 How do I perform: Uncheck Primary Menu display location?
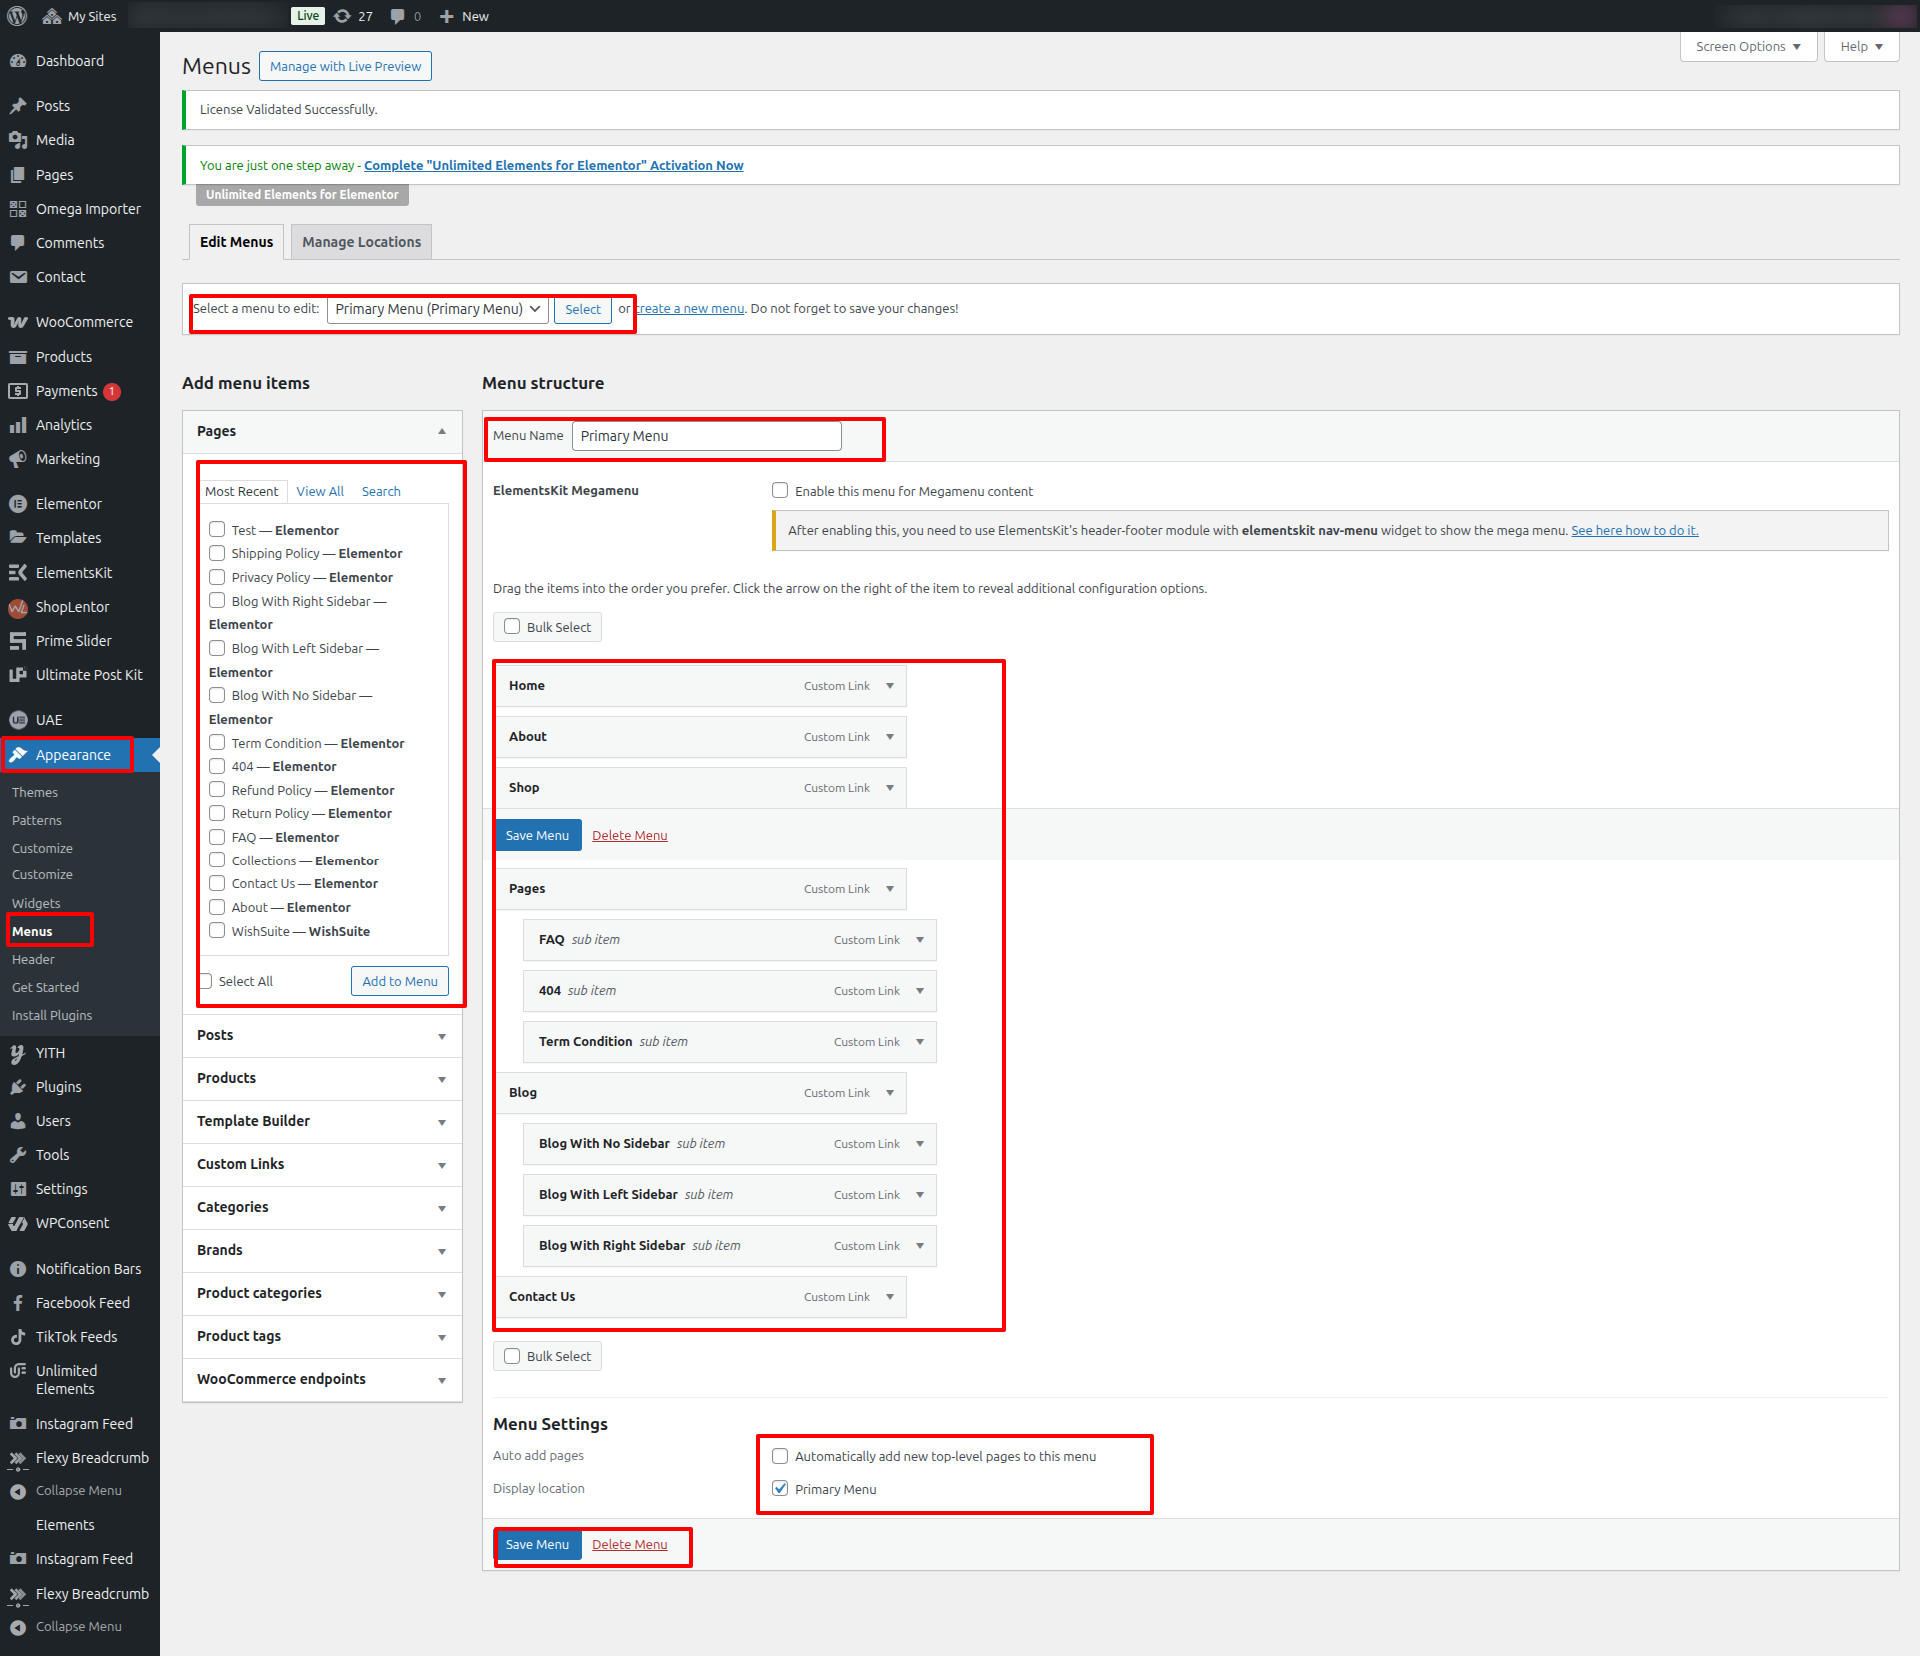(x=780, y=1489)
